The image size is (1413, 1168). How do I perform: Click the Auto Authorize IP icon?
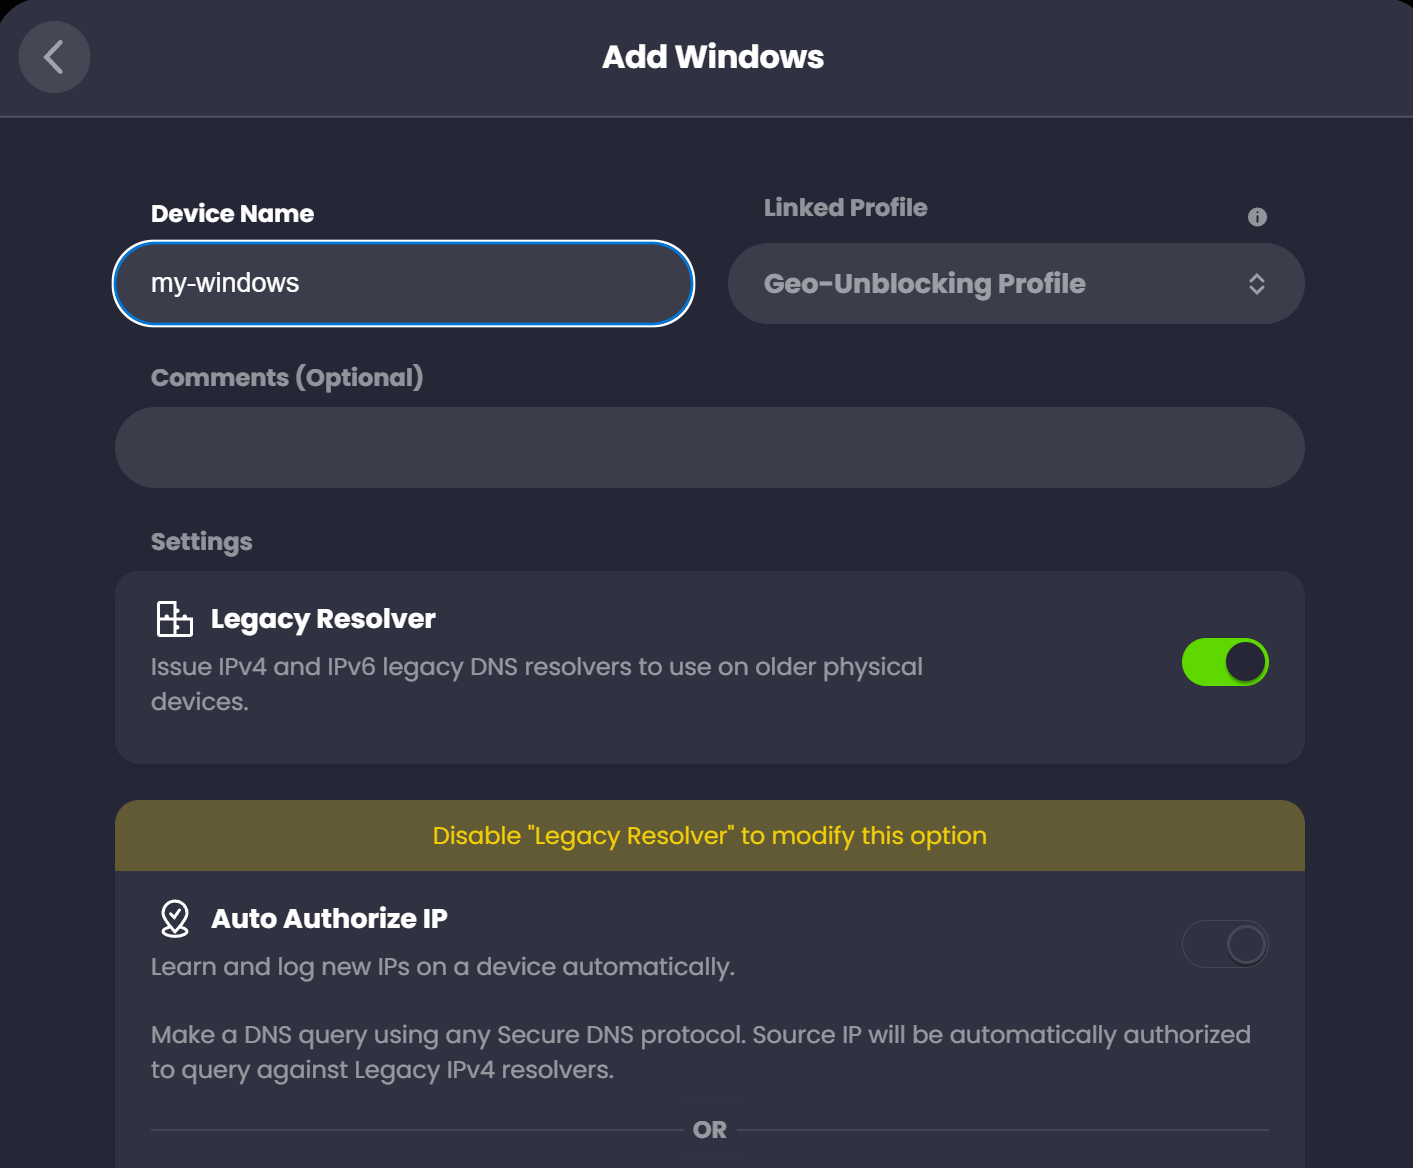pos(175,918)
